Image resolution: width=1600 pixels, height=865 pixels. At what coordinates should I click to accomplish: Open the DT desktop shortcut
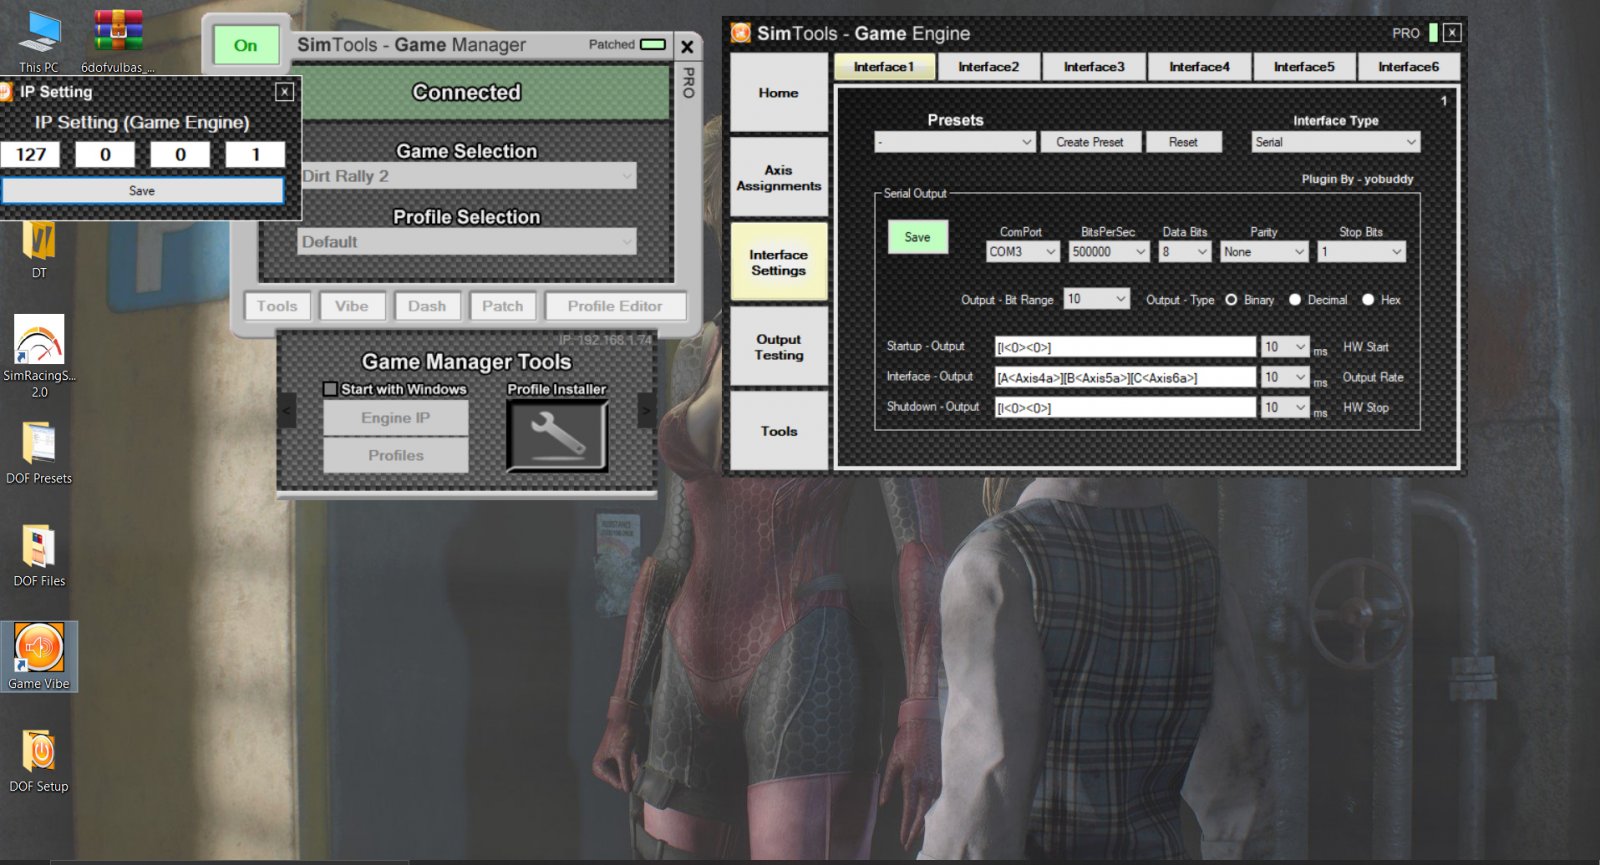pos(39,250)
